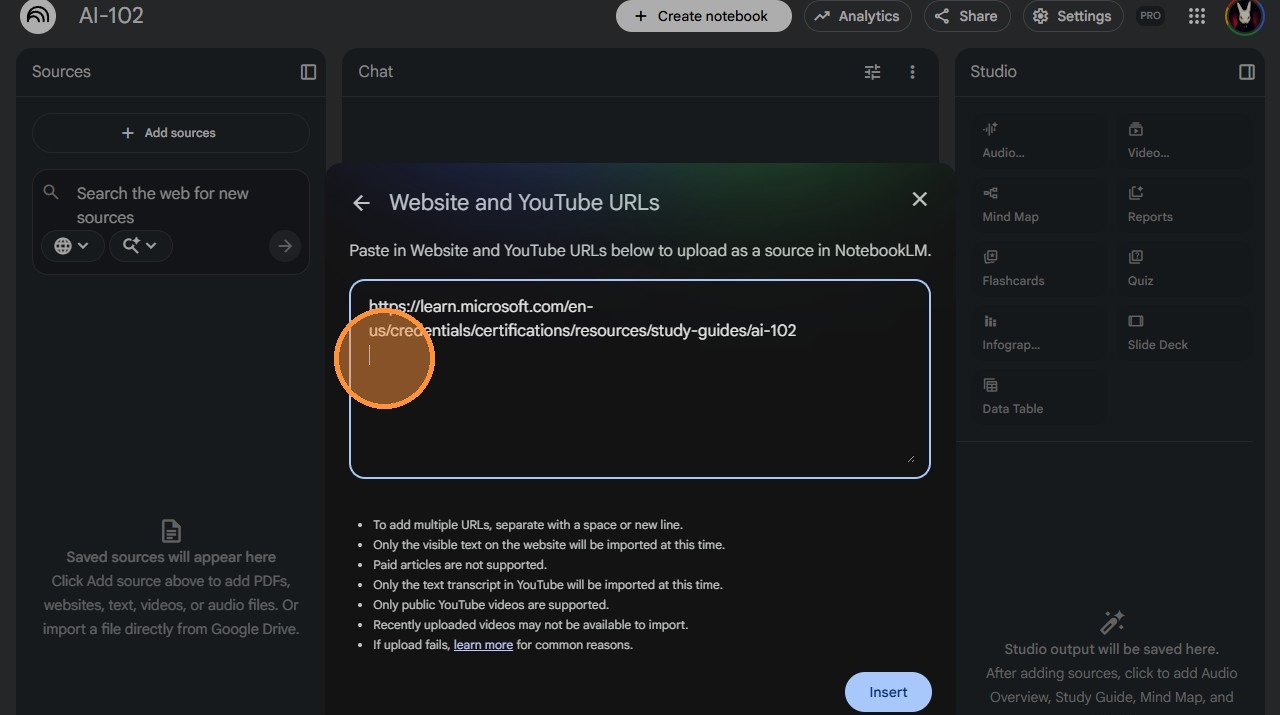Open the NotebookLM home logo

[x=38, y=16]
